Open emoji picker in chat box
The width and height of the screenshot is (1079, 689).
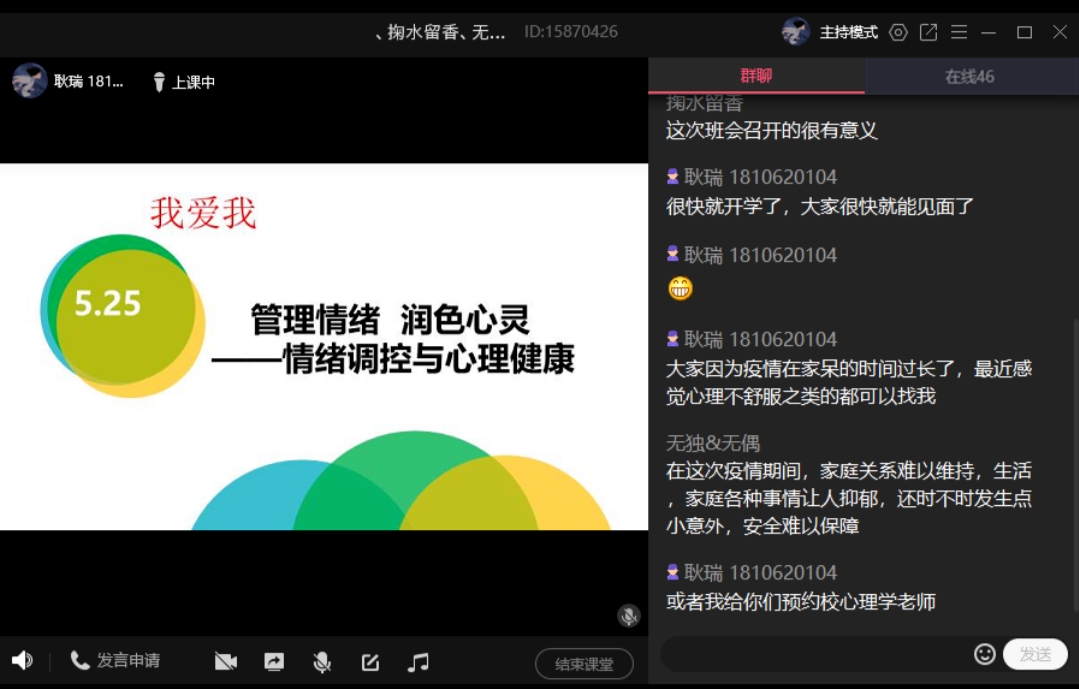tap(984, 654)
